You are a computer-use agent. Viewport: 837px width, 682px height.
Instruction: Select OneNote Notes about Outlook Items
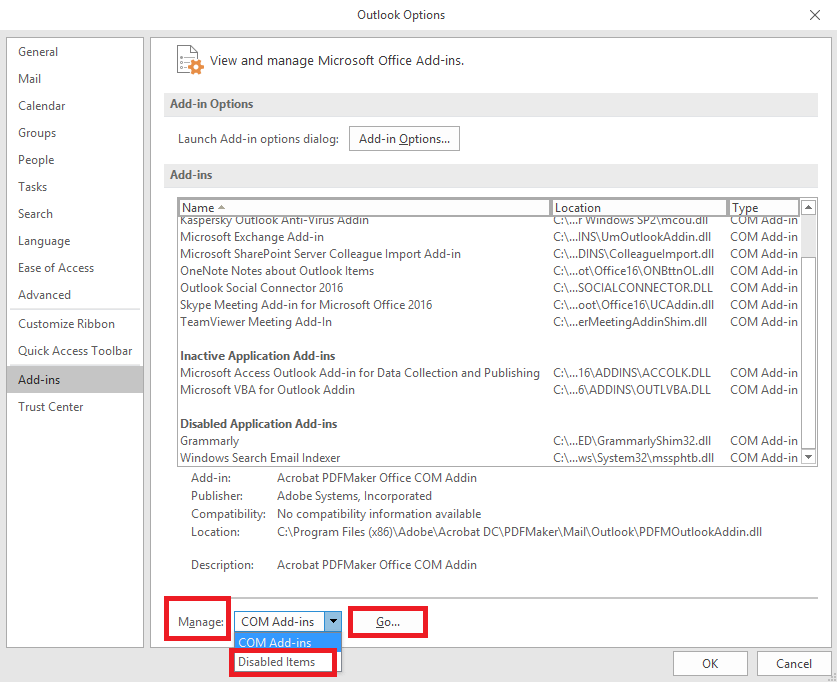click(489, 271)
